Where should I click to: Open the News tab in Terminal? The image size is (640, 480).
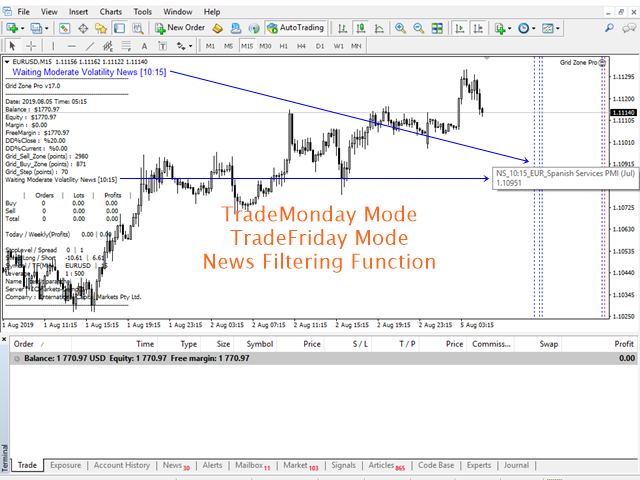pos(176,465)
